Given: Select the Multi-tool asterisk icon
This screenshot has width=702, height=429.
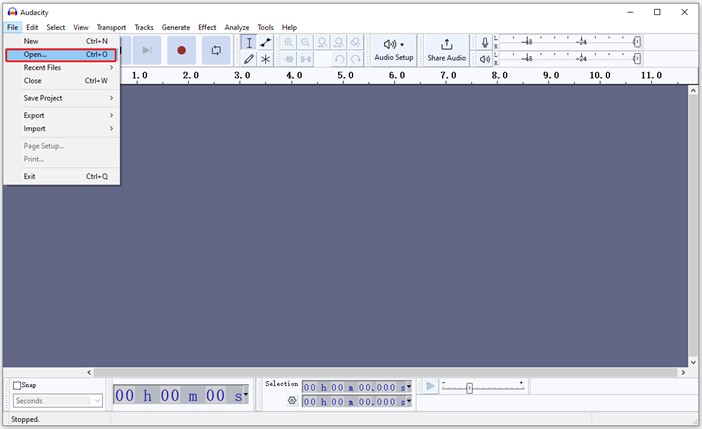Looking at the screenshot, I should coord(265,59).
